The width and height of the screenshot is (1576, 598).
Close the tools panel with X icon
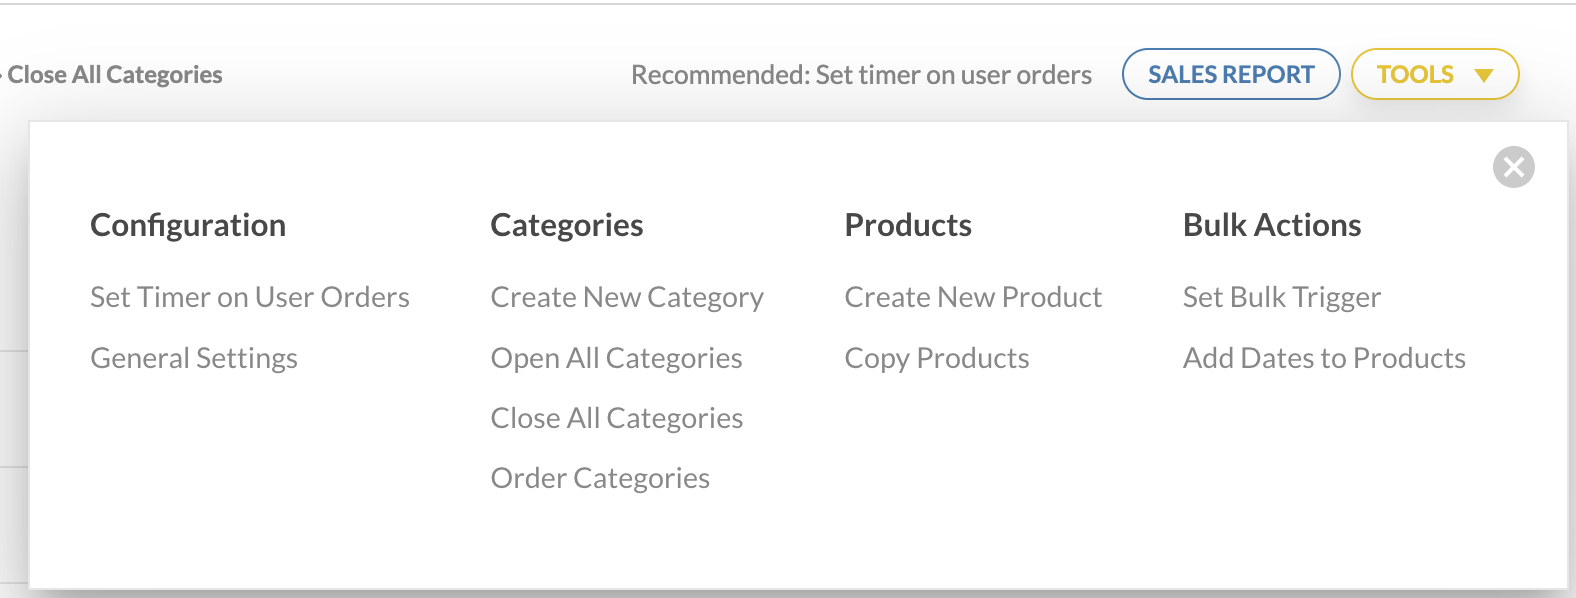click(1513, 167)
